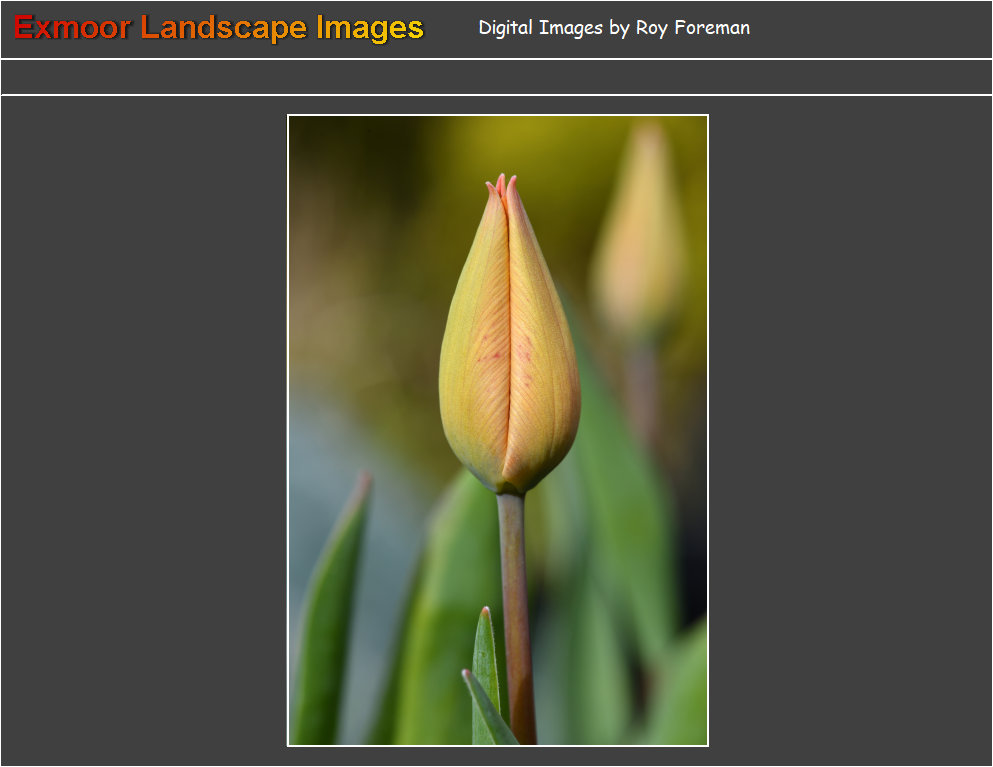Click the red word "Exmoor" in the title
The image size is (993, 767).
(72, 28)
